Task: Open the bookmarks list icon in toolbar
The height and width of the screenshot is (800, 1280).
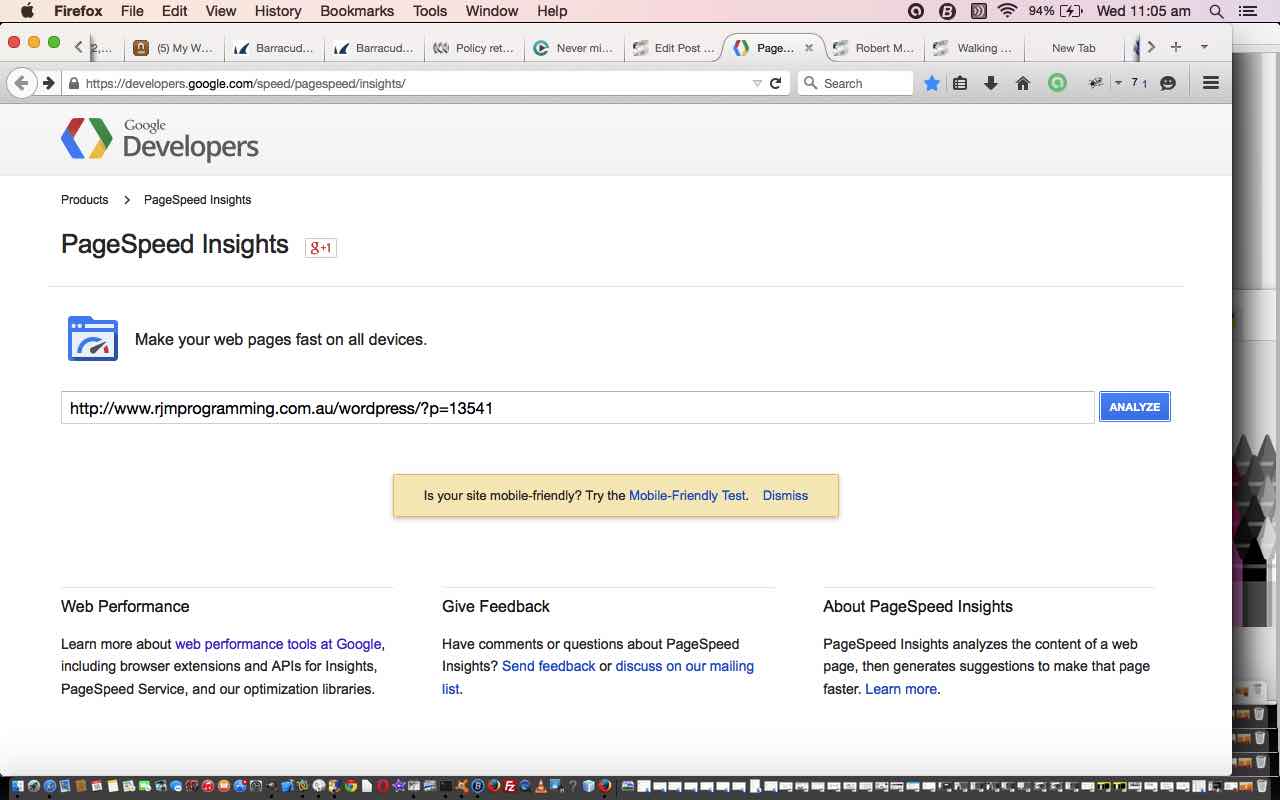Action: tap(960, 83)
